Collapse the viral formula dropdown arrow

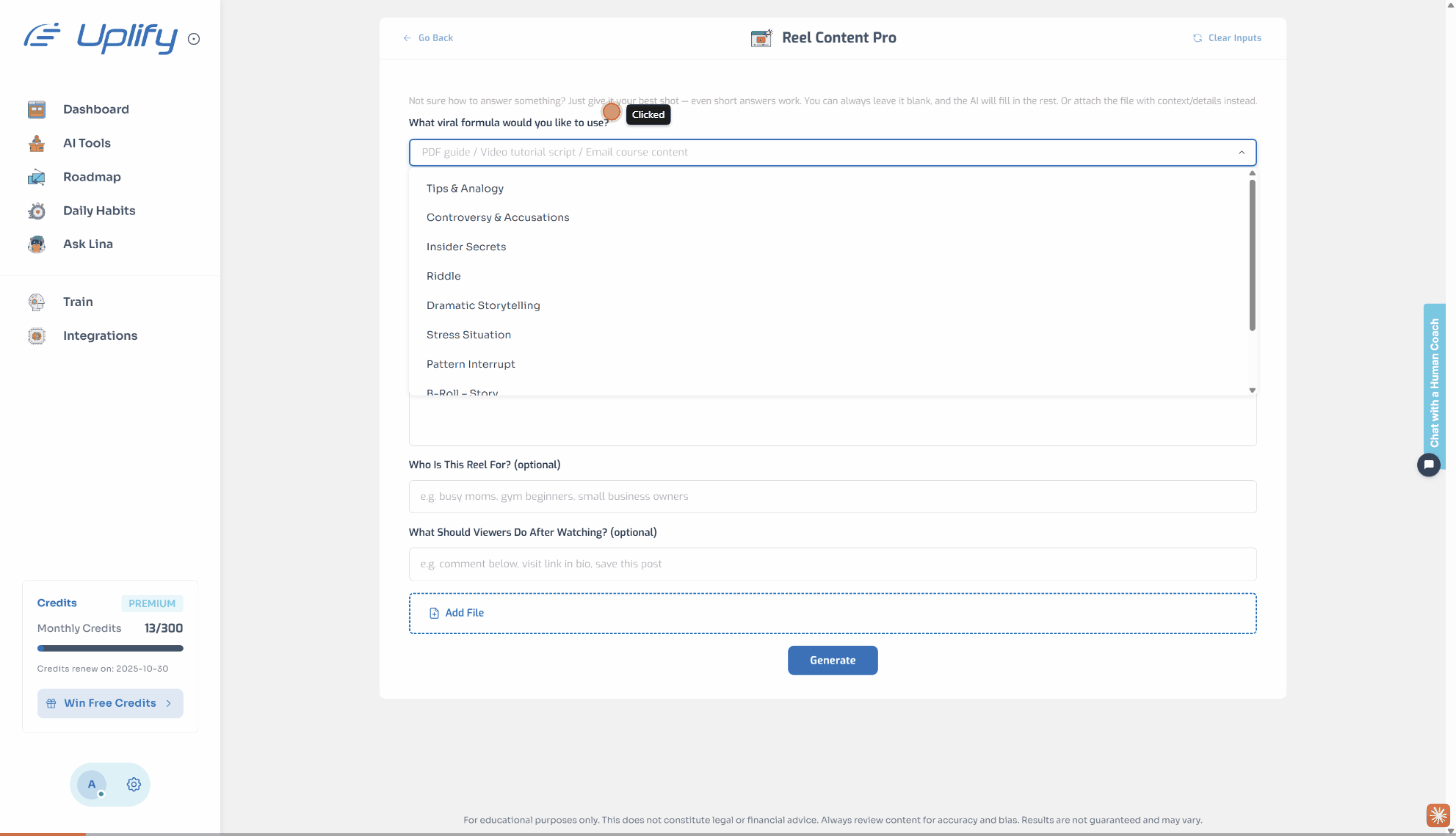click(x=1241, y=153)
